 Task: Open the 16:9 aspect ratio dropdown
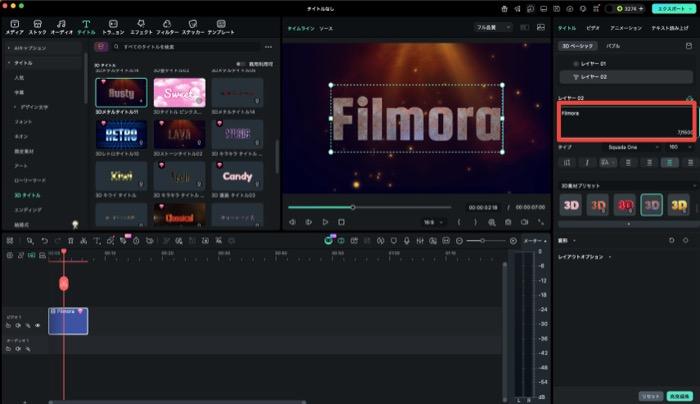click(433, 222)
